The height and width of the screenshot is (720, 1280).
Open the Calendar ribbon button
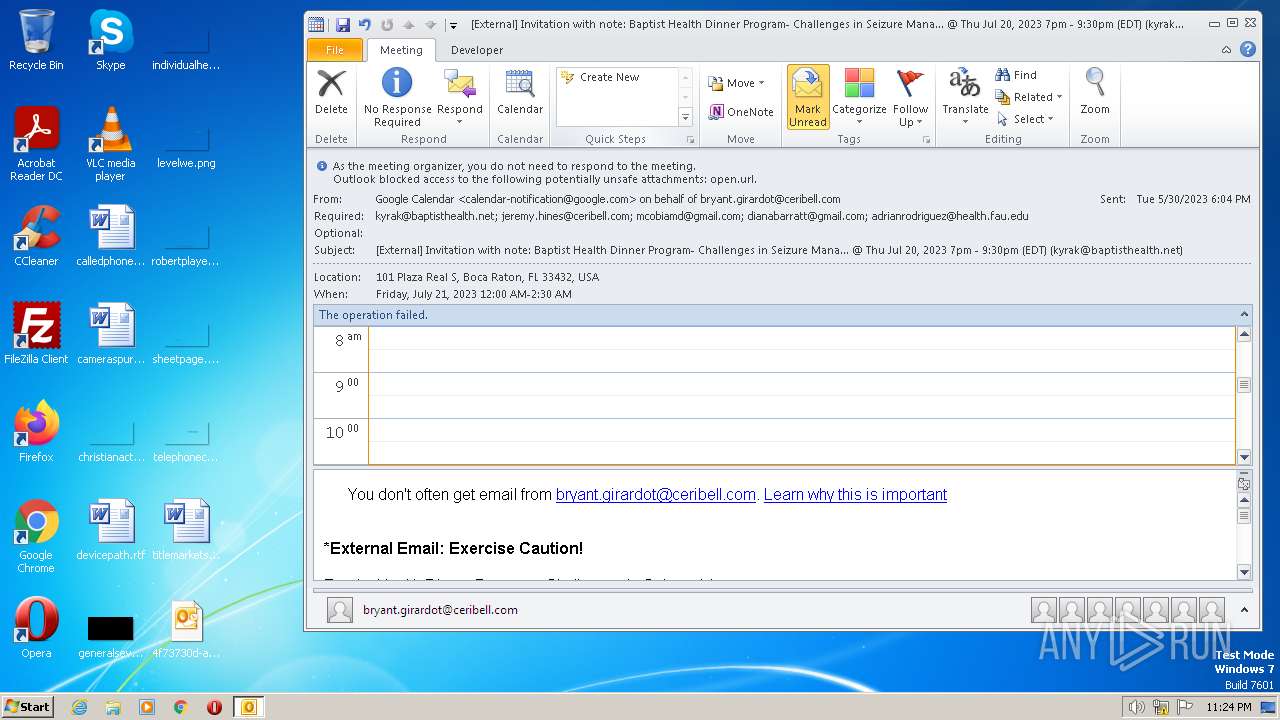point(520,92)
